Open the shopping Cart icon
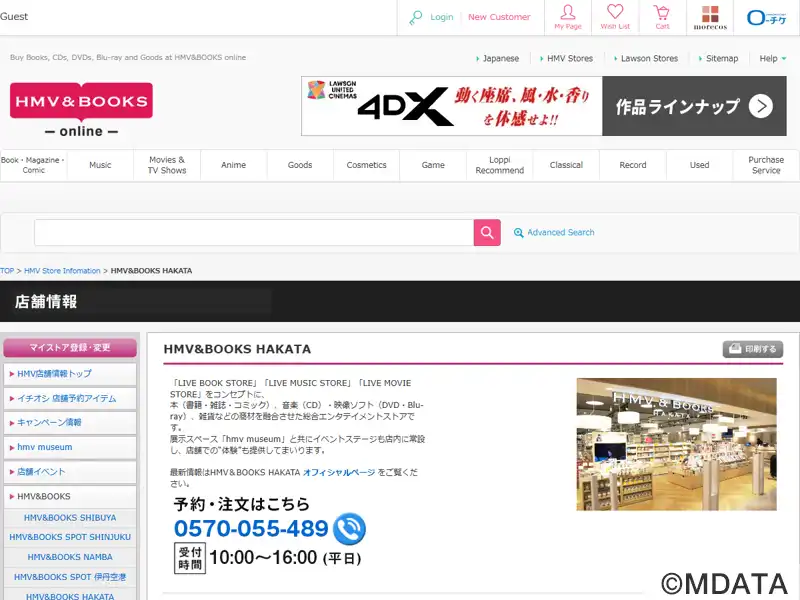 (662, 16)
